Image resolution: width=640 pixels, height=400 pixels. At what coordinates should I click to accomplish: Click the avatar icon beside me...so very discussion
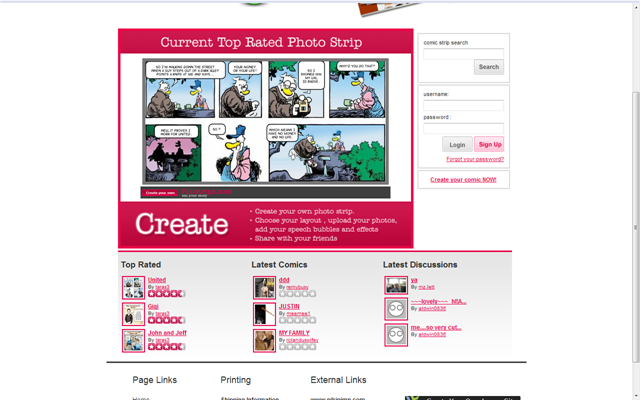pos(396,335)
